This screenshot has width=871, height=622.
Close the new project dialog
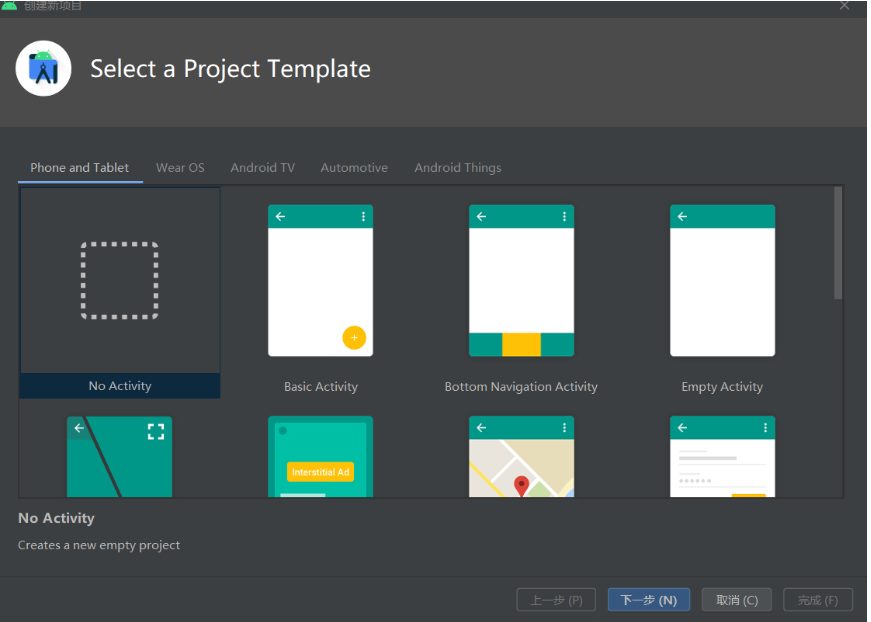(844, 6)
